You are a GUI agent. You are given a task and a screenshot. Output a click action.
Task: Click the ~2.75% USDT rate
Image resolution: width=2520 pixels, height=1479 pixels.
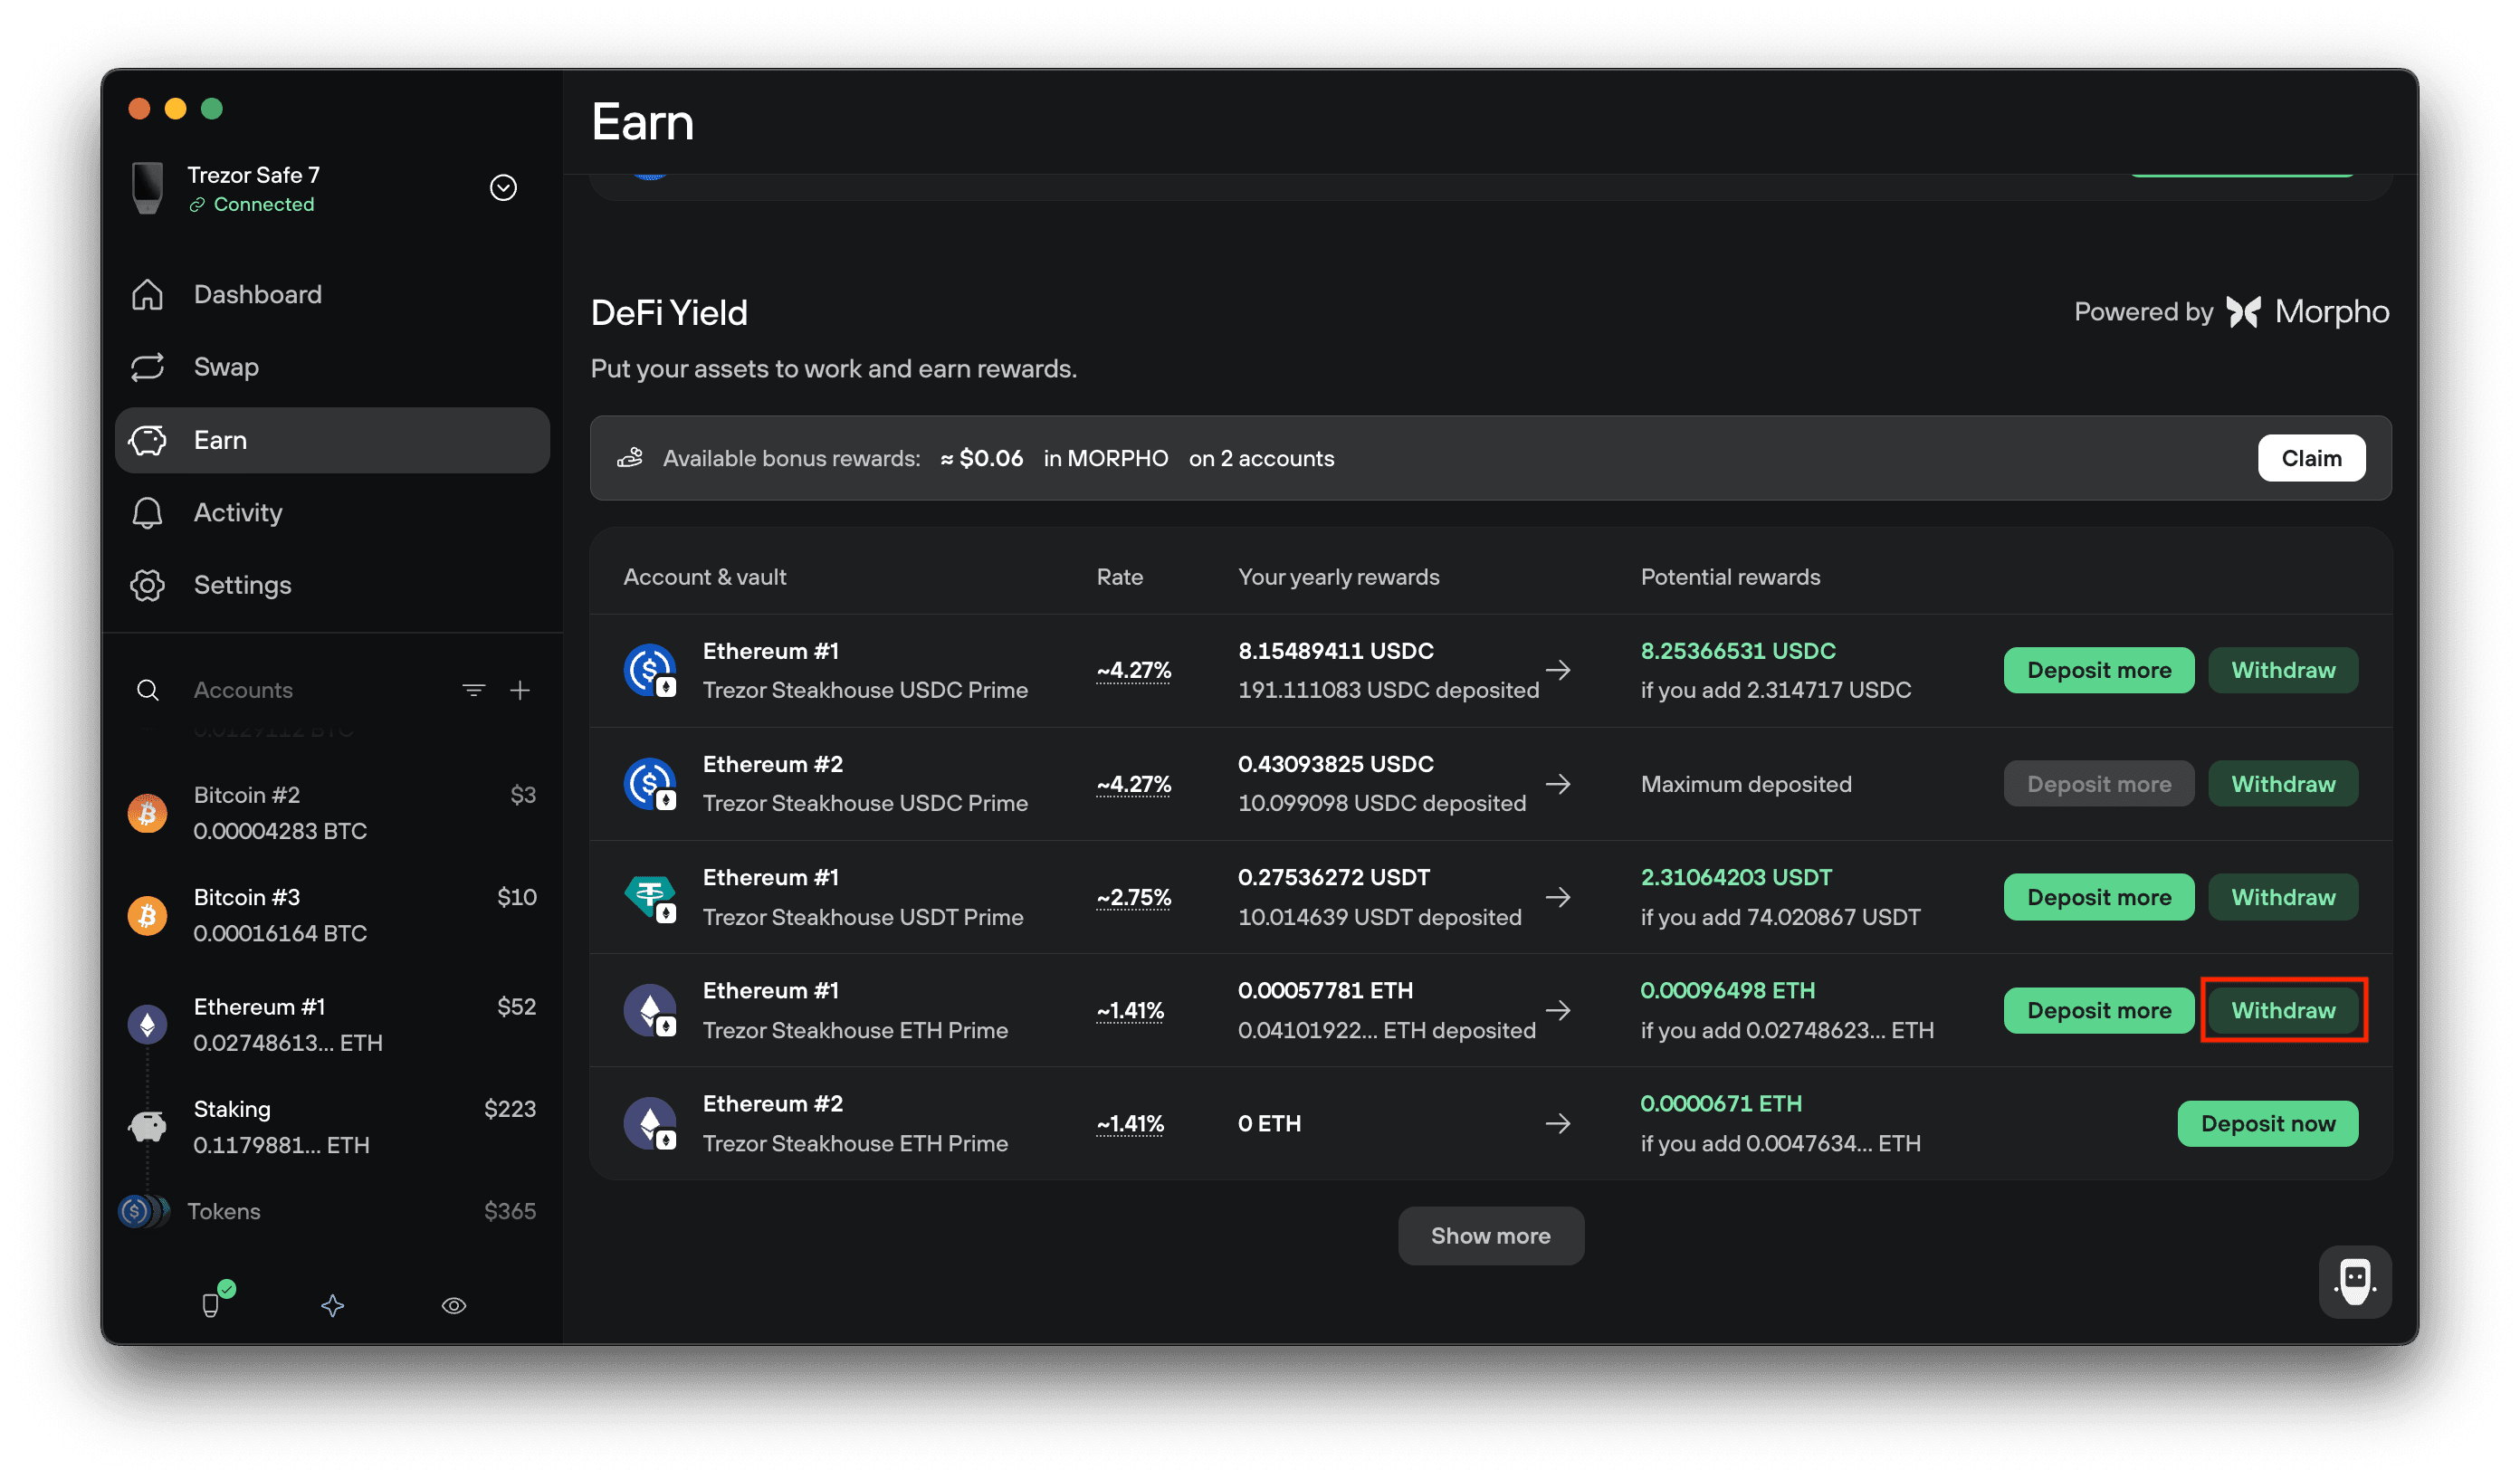click(1133, 897)
